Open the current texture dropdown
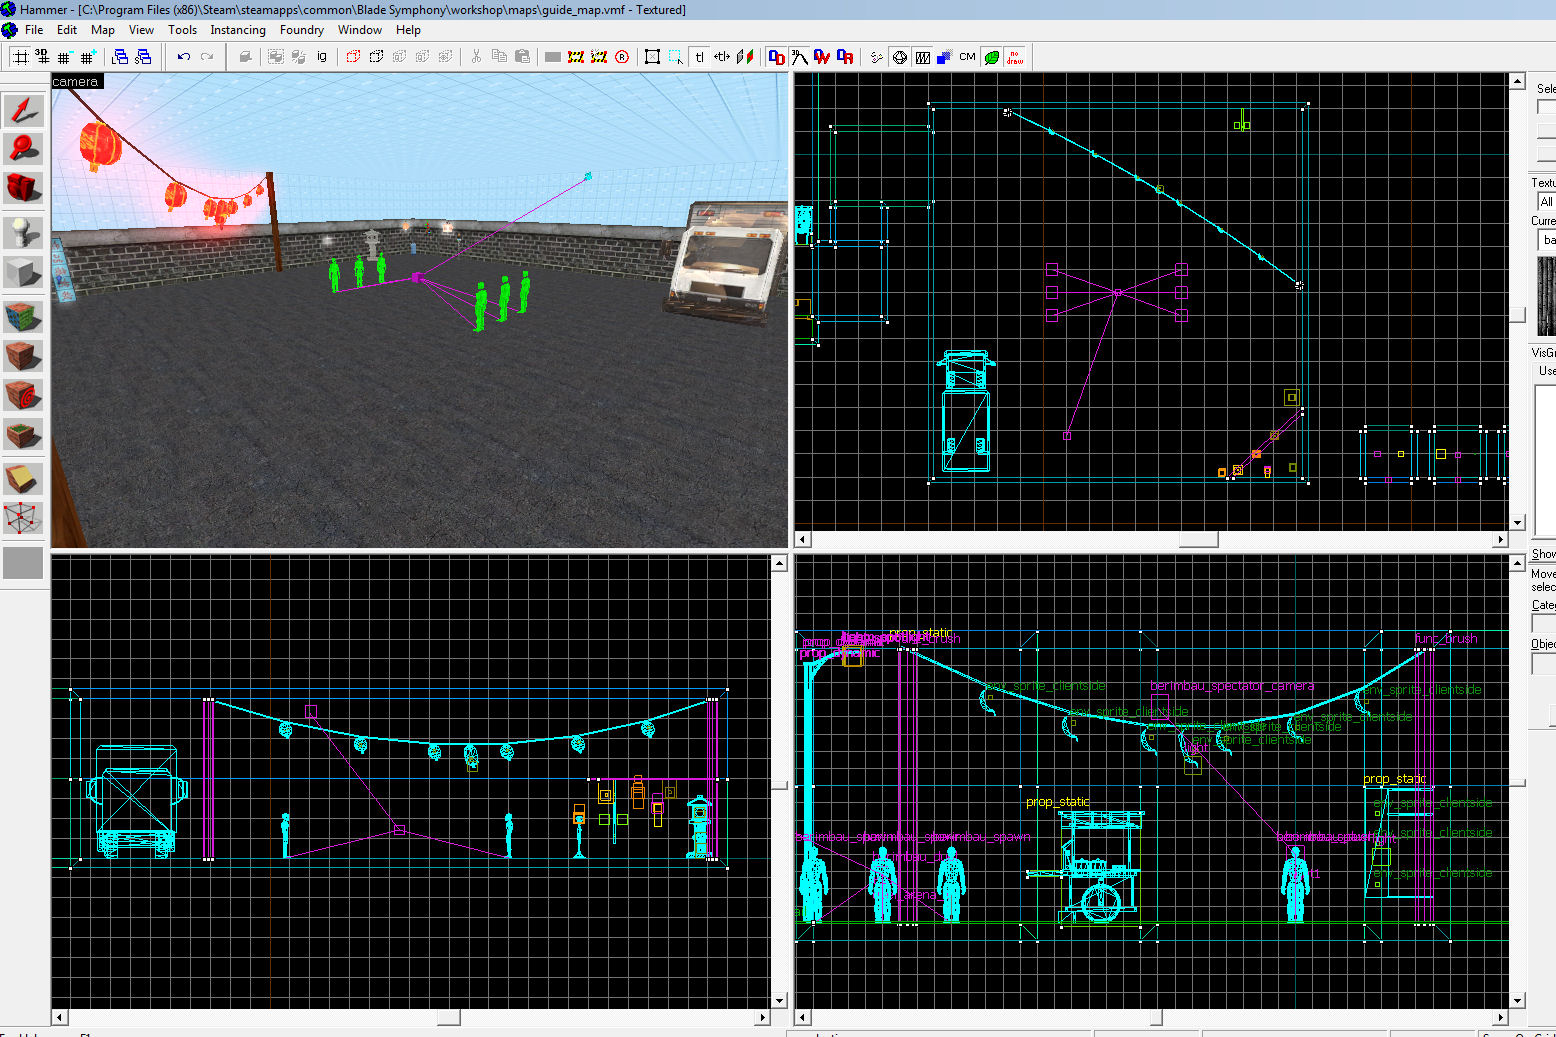Image resolution: width=1556 pixels, height=1037 pixels. (x=1546, y=240)
